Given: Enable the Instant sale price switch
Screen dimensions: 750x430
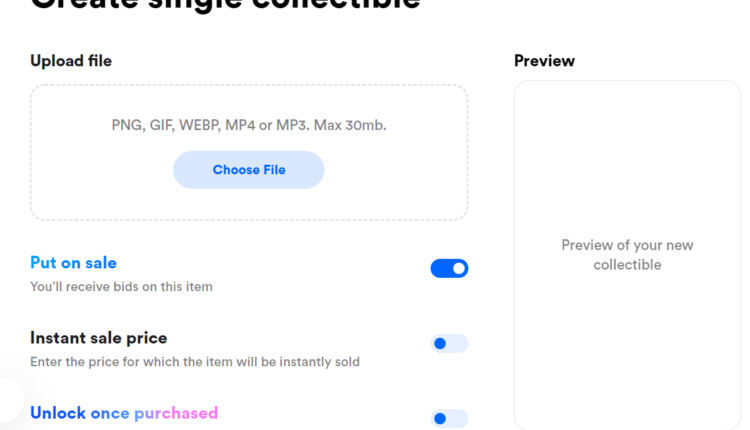Looking at the screenshot, I should (449, 344).
